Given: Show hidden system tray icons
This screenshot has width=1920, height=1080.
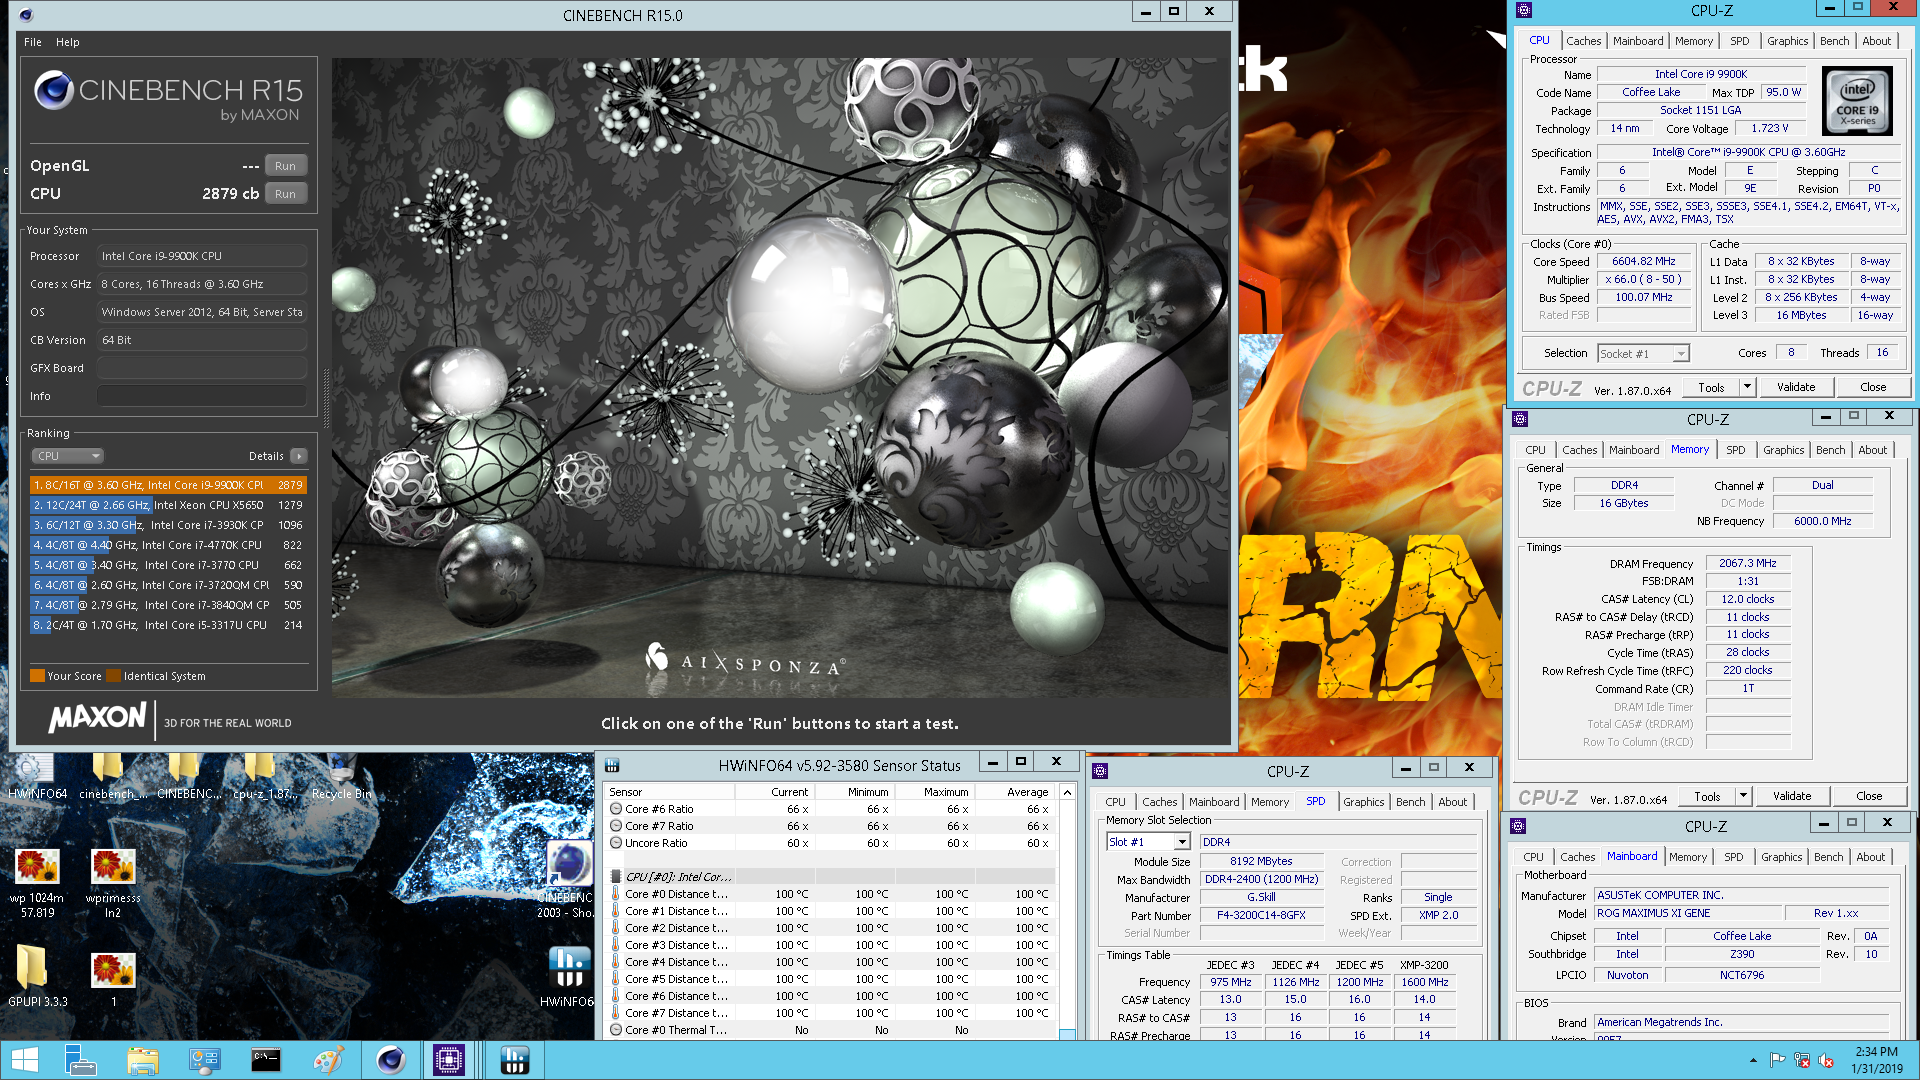Looking at the screenshot, I should pyautogui.click(x=1753, y=1060).
